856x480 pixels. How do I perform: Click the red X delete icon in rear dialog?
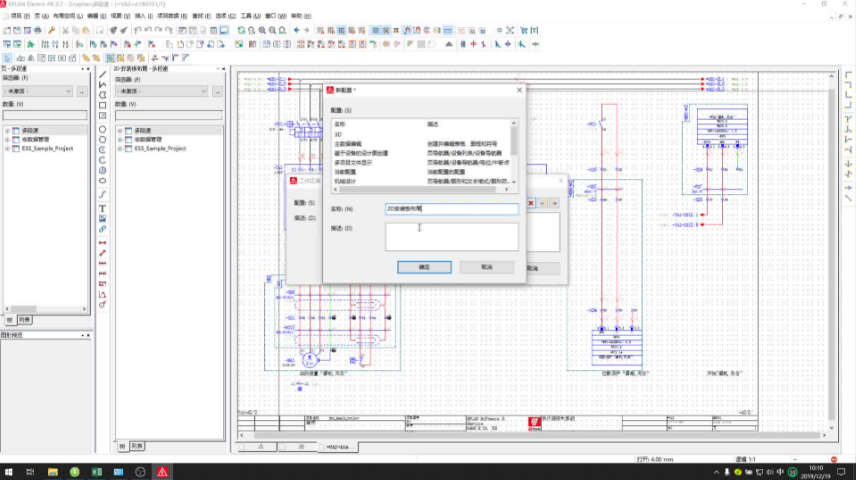[x=531, y=203]
